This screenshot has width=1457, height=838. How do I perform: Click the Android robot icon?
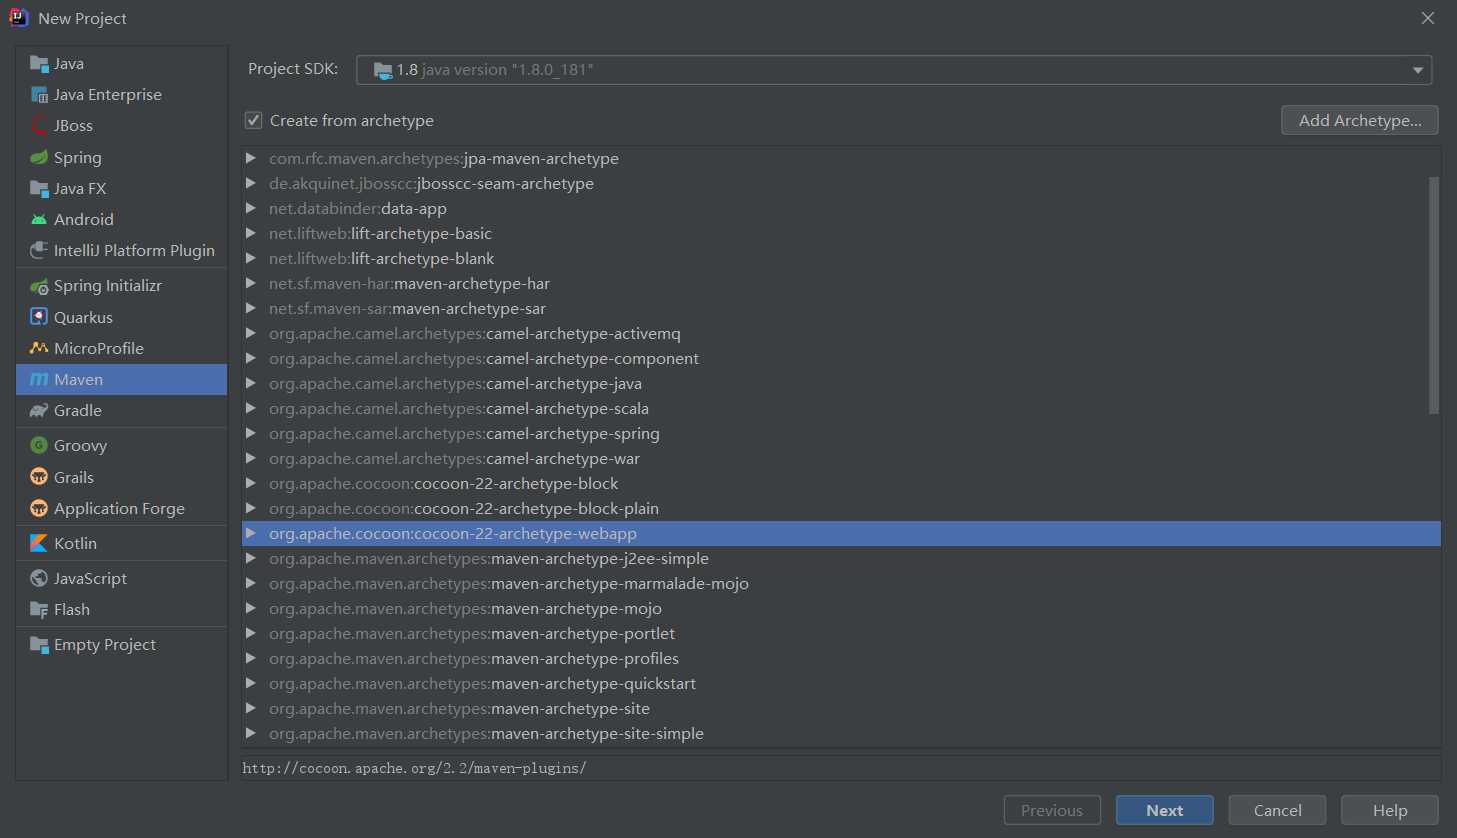[x=39, y=220]
